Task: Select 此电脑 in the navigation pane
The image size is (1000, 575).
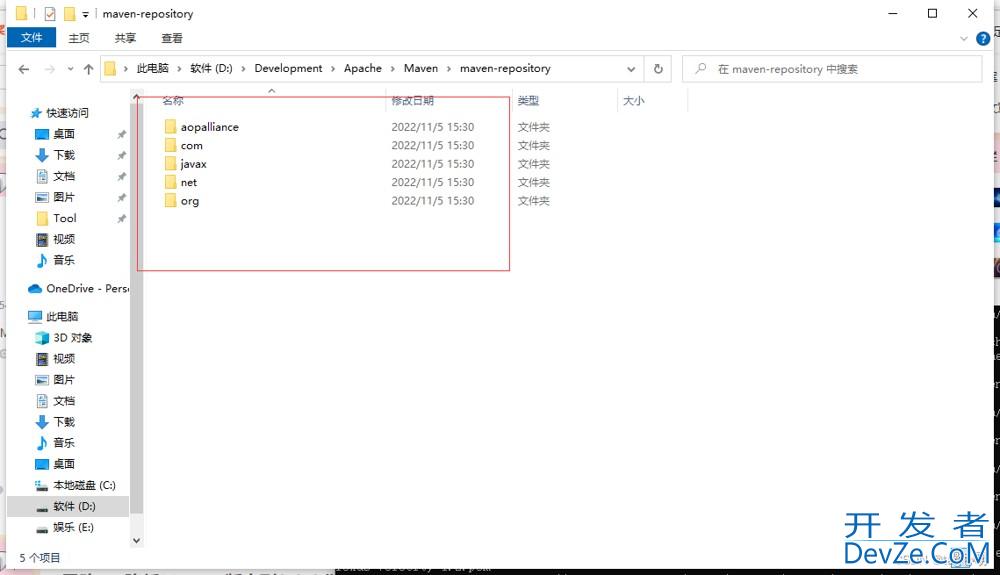Action: (x=62, y=316)
